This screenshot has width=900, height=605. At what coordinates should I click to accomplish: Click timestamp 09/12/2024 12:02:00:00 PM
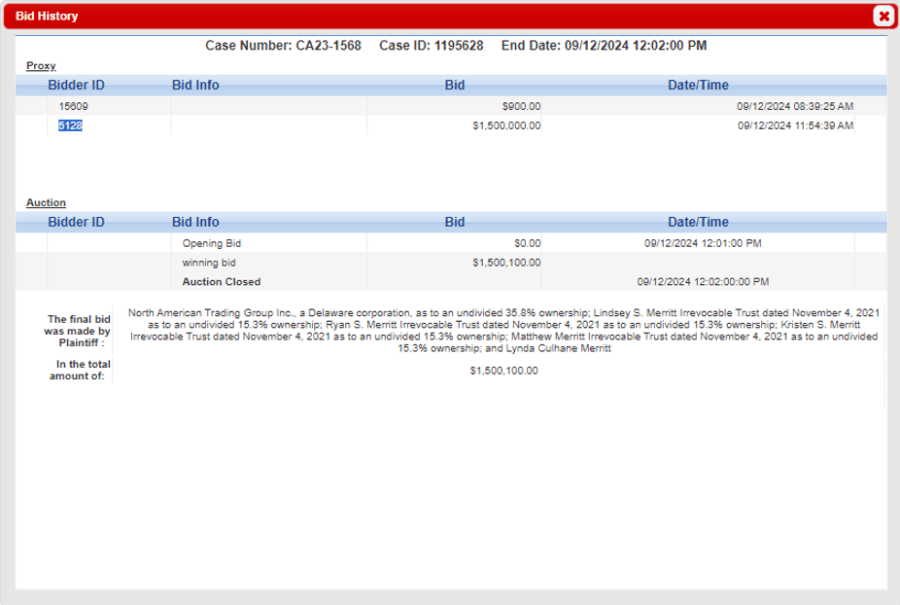click(703, 282)
